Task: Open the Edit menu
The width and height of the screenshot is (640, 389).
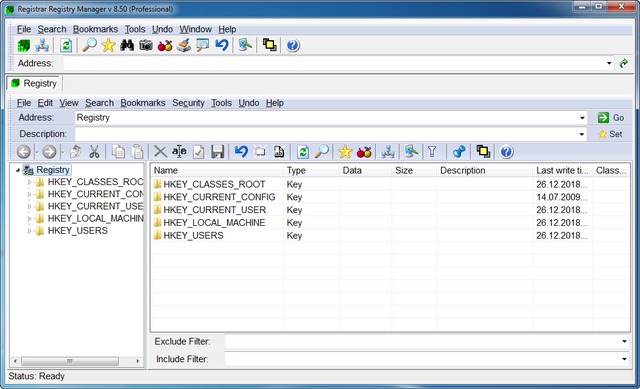Action: coord(45,103)
